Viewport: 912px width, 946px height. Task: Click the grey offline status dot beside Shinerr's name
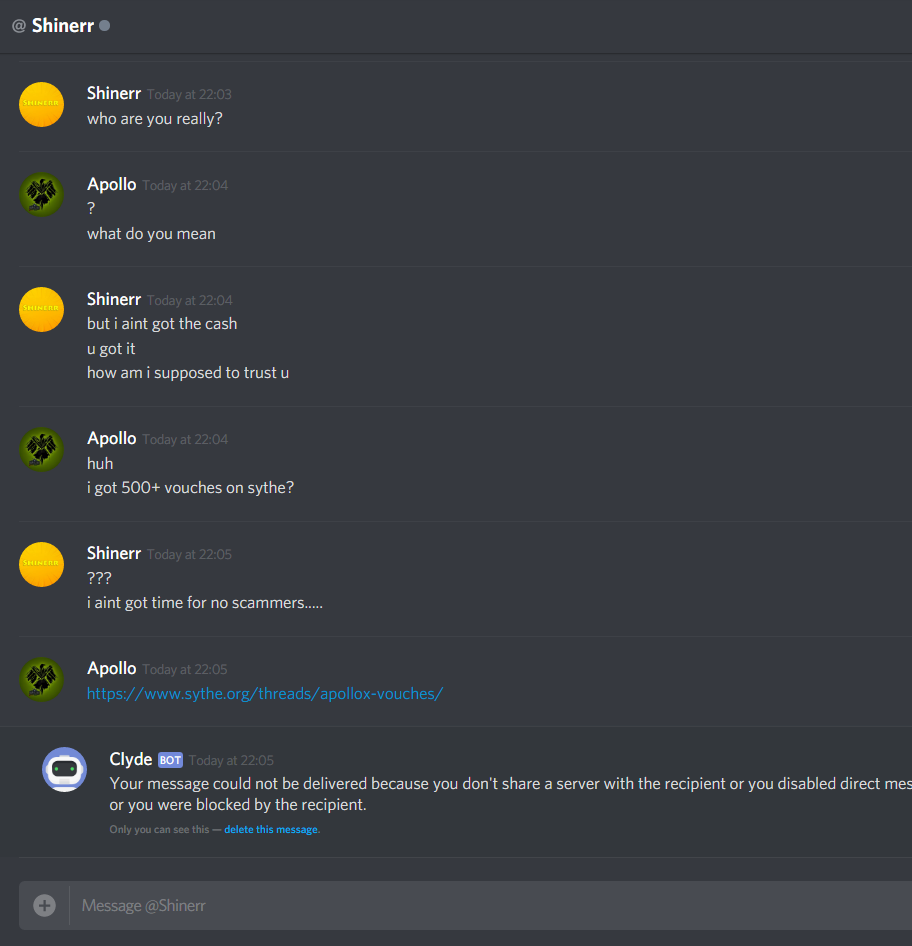click(104, 26)
